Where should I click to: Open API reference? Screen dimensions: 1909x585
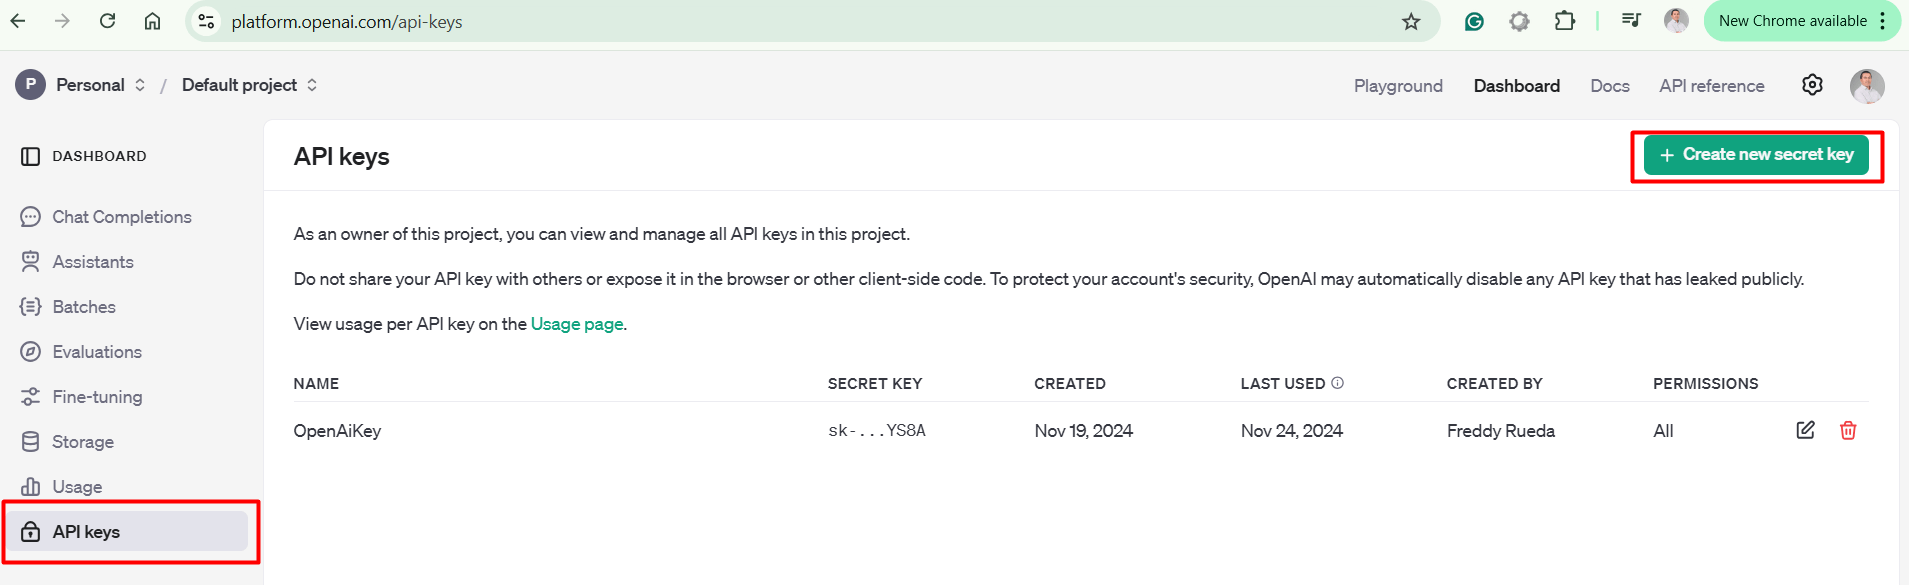click(x=1711, y=86)
